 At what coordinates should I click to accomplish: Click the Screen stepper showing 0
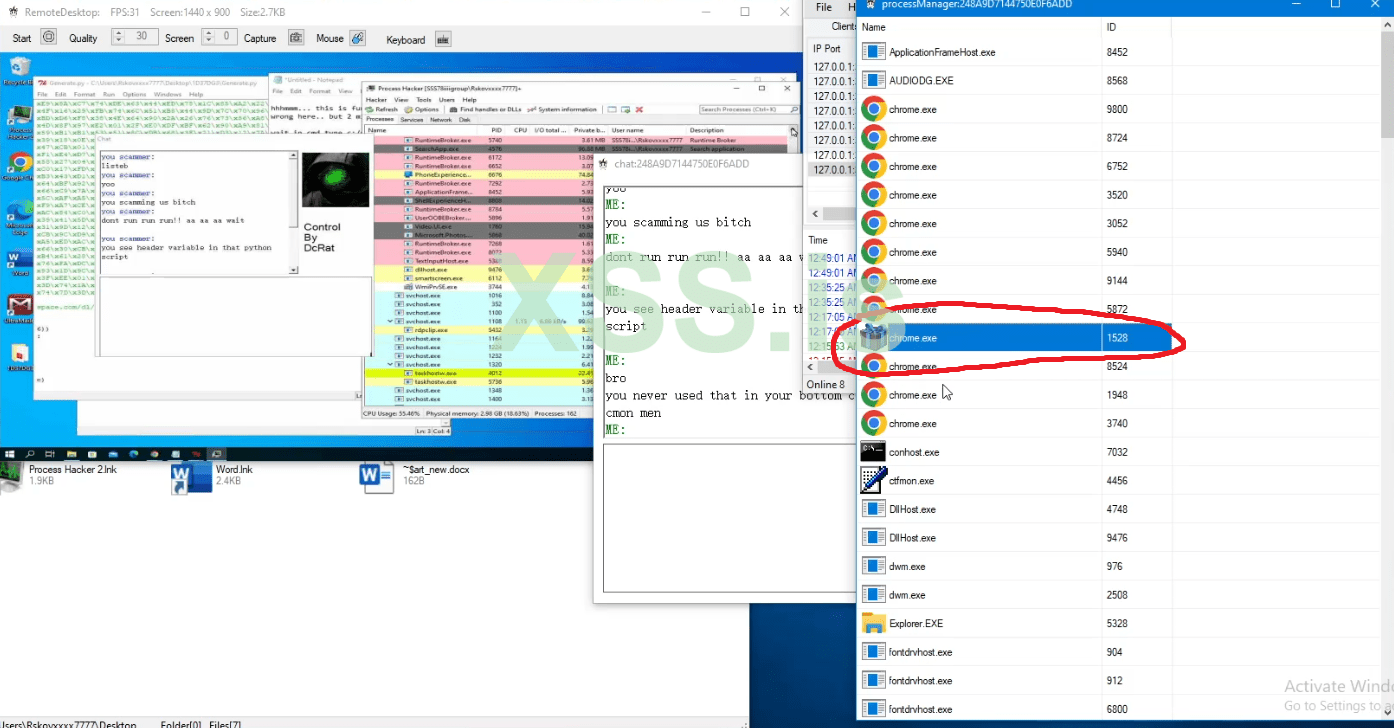coord(220,37)
